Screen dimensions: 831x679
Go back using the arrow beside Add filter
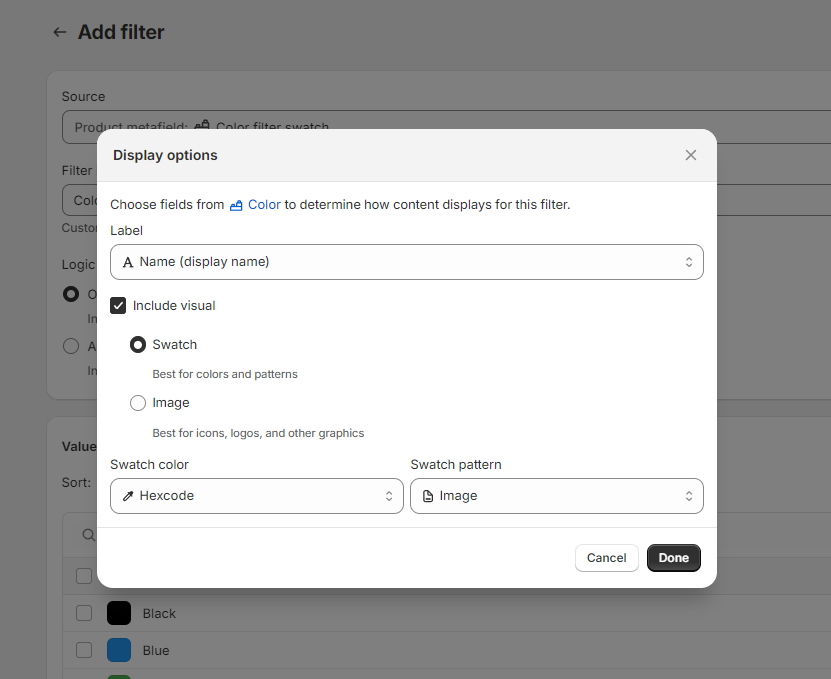[x=60, y=32]
